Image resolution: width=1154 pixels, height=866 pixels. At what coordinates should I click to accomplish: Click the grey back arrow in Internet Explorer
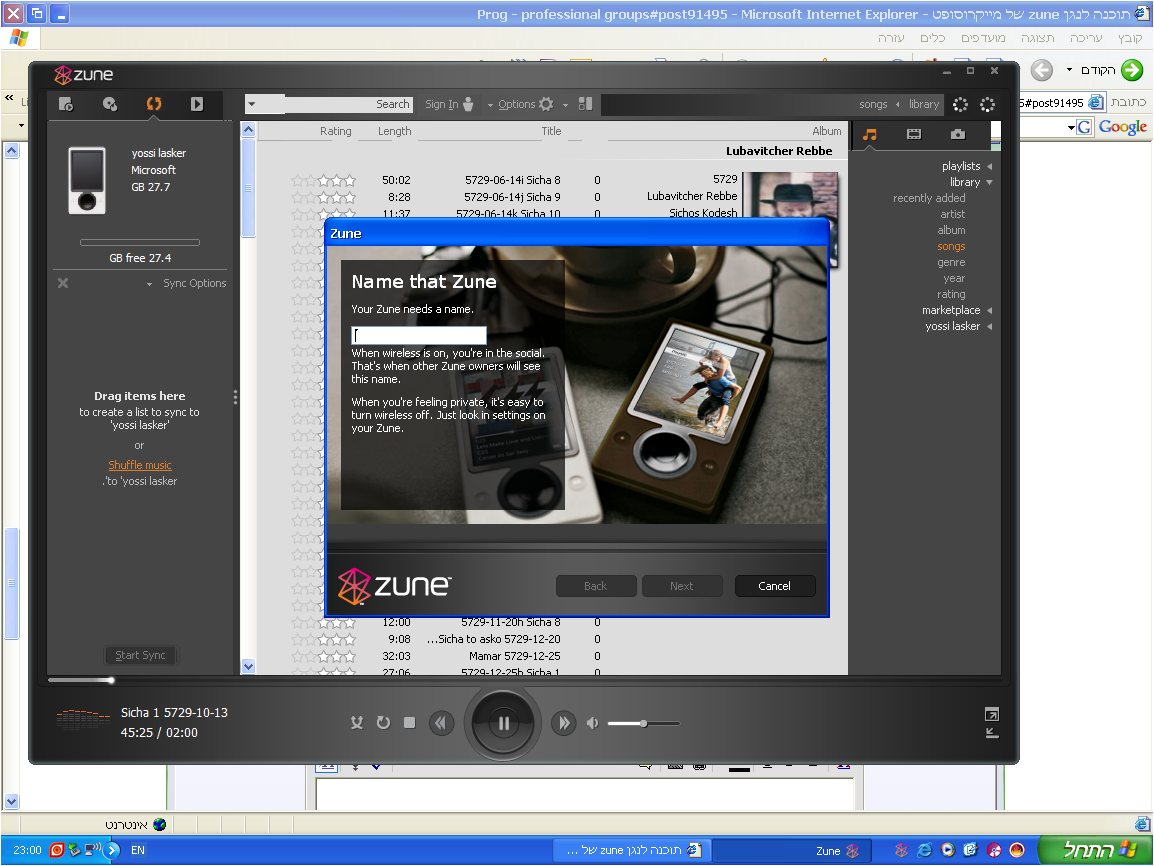click(x=1041, y=70)
